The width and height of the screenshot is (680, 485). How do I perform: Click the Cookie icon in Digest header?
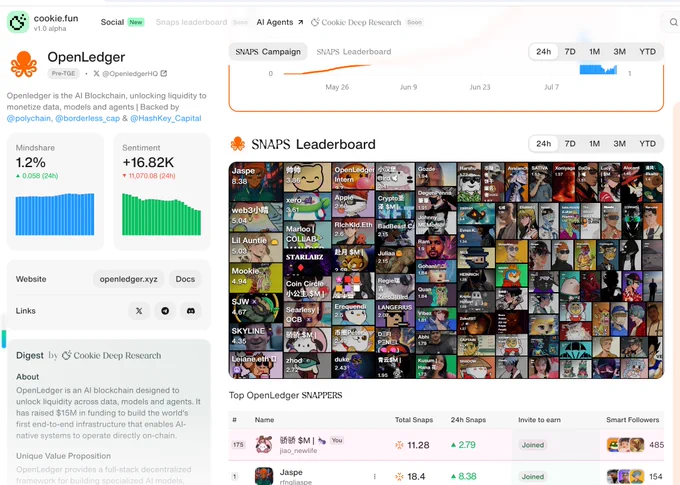pyautogui.click(x=66, y=355)
